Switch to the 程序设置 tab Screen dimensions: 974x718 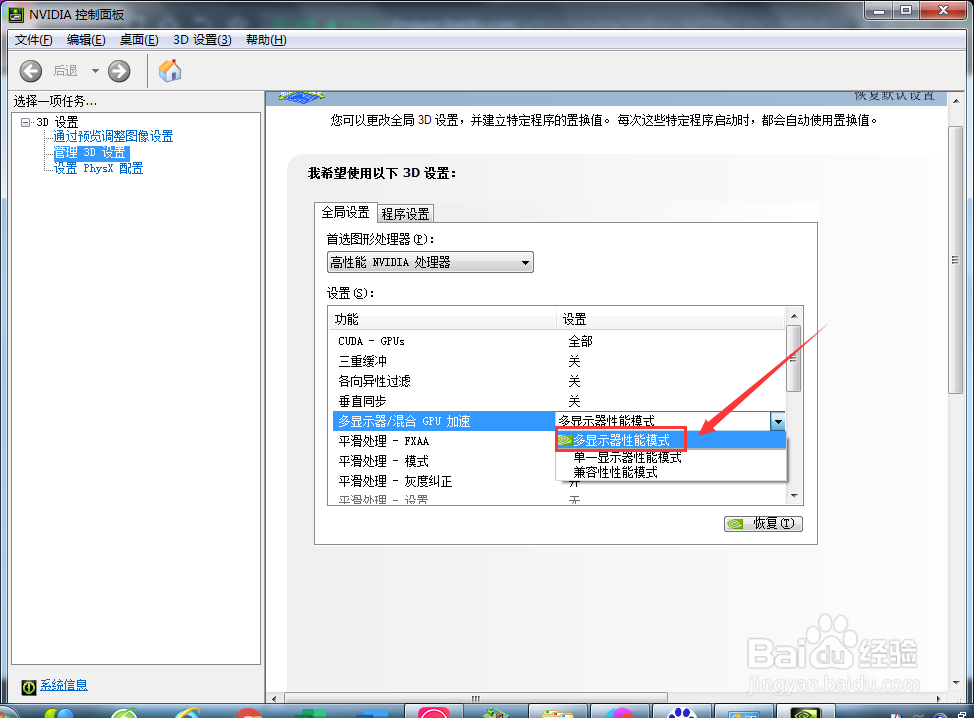[x=405, y=214]
